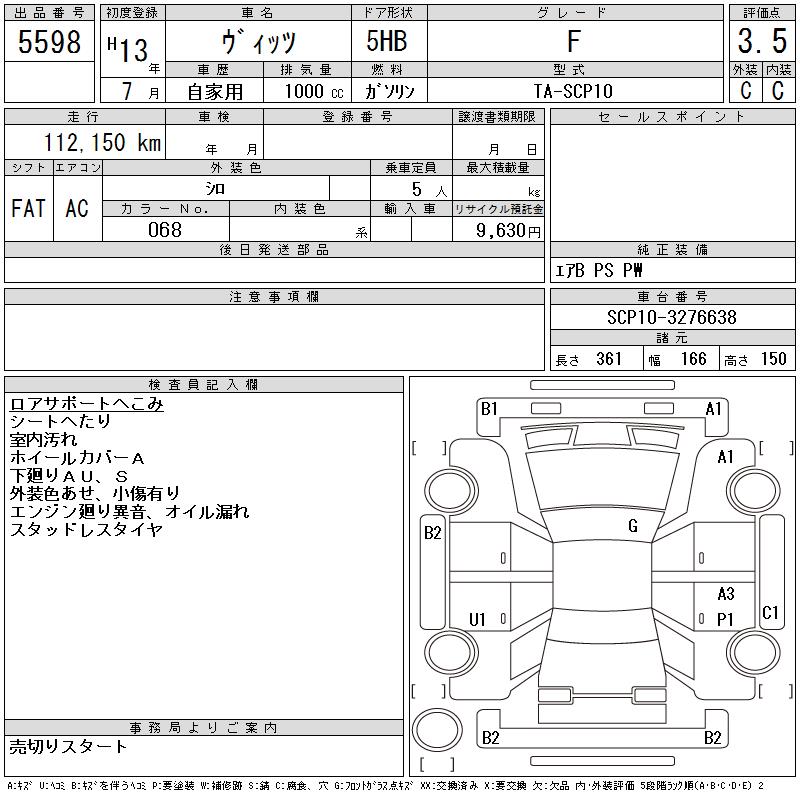Click the length value 361
Screen dimensions: 800x800
tap(609, 359)
